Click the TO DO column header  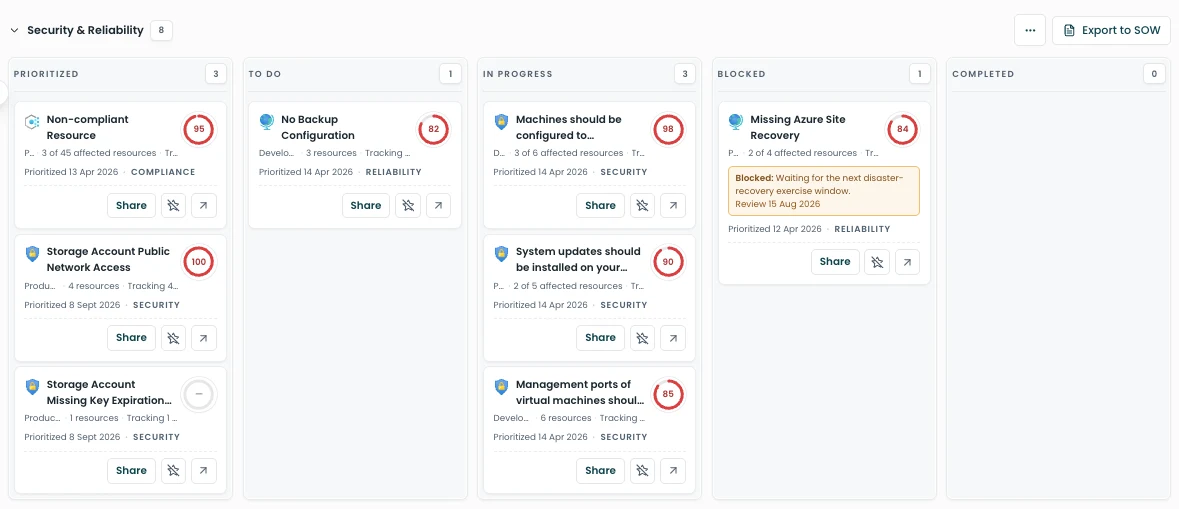click(265, 74)
